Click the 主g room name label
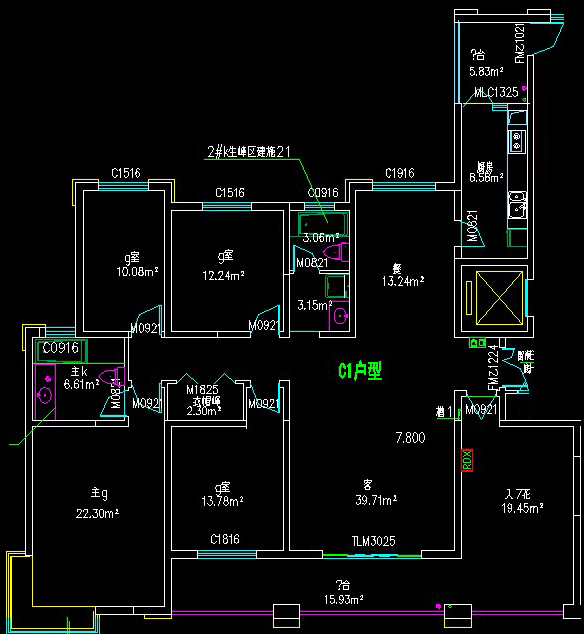The image size is (584, 634). [x=99, y=493]
